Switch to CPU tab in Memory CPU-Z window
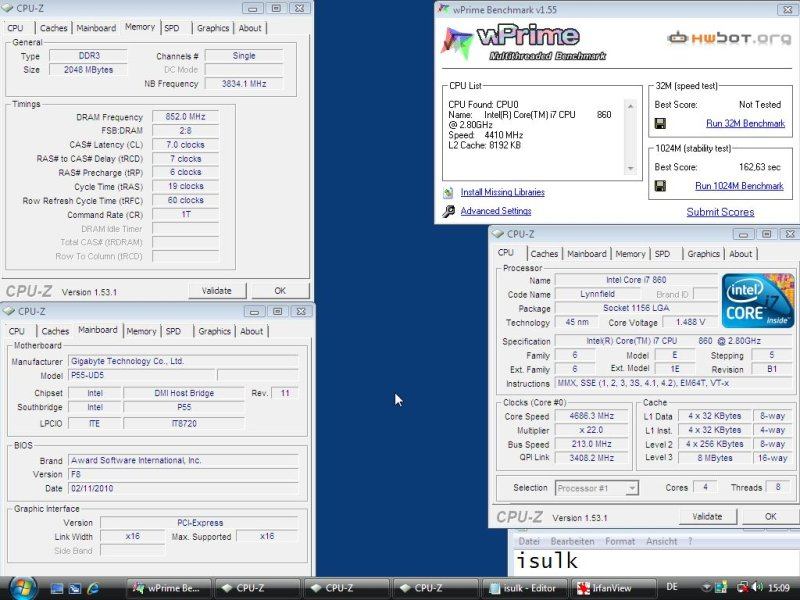This screenshot has height=600, width=800. 15,28
